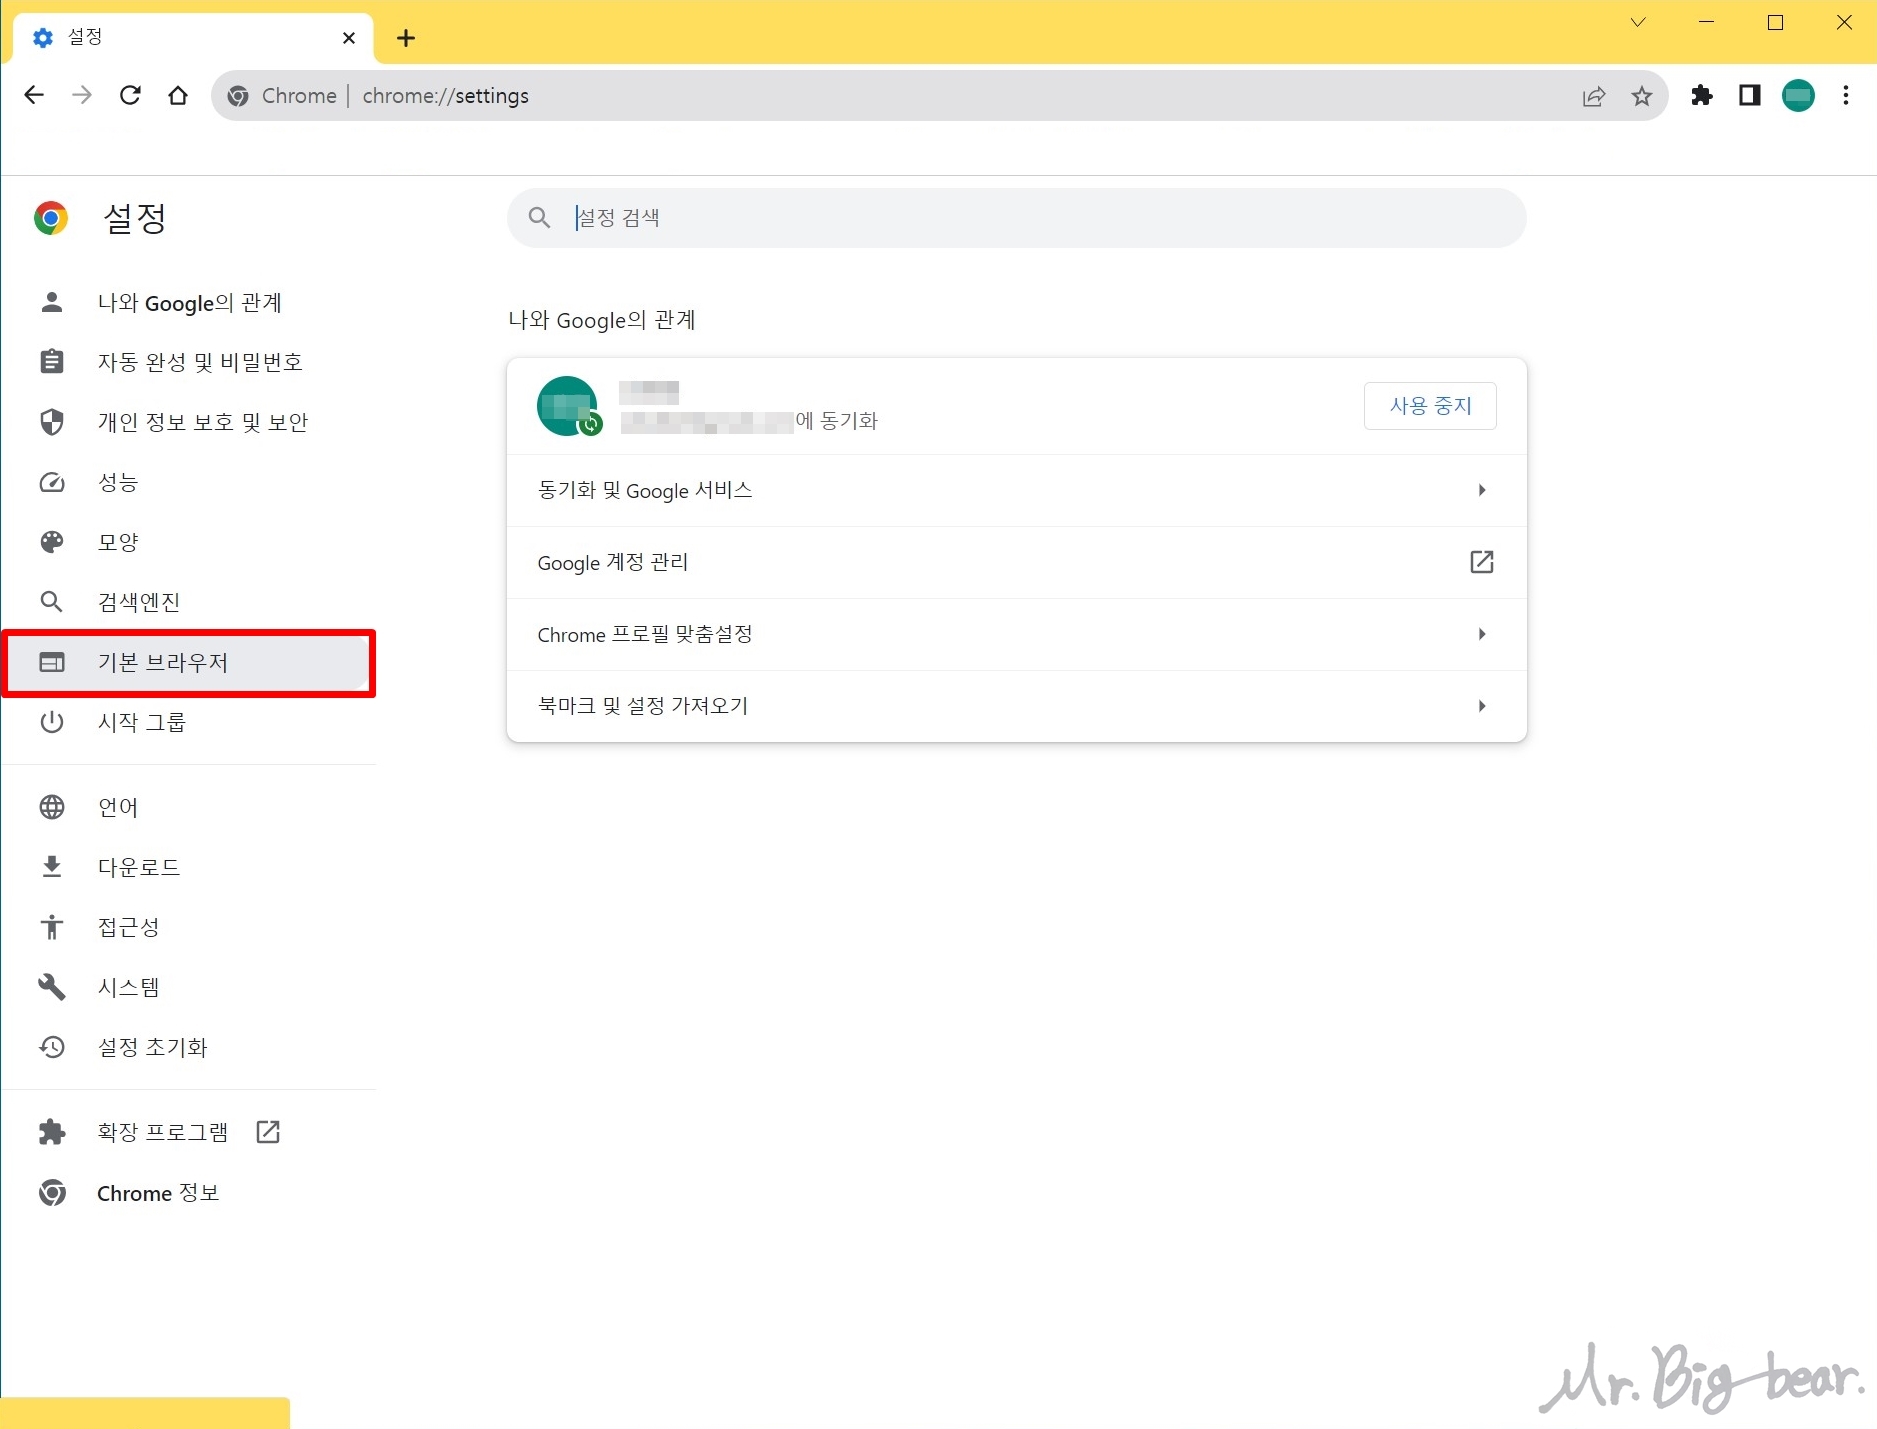This screenshot has width=1877, height=1429.
Task: Open 성능 settings
Action: (x=190, y=482)
